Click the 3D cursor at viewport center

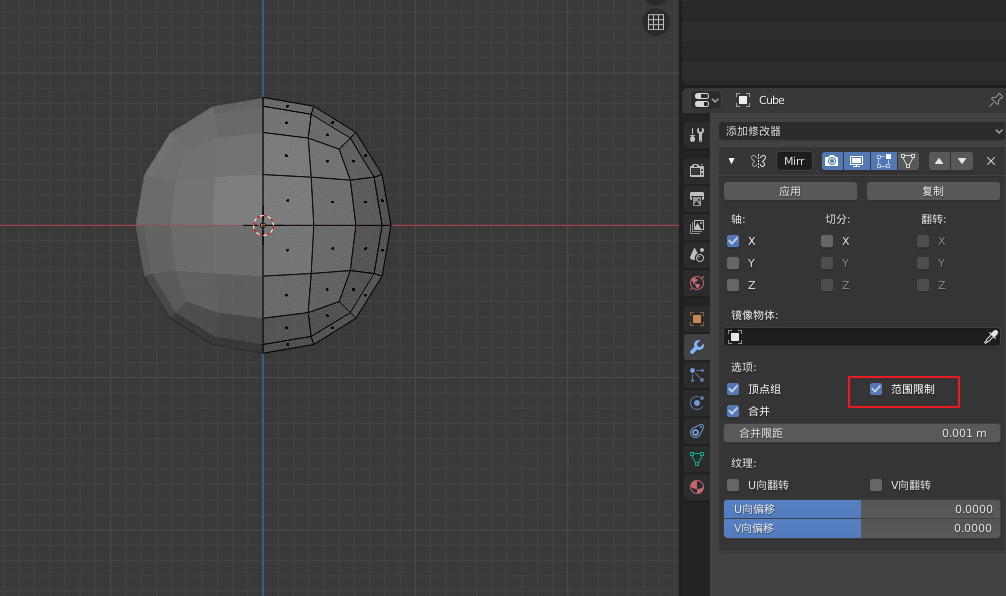pos(263,225)
